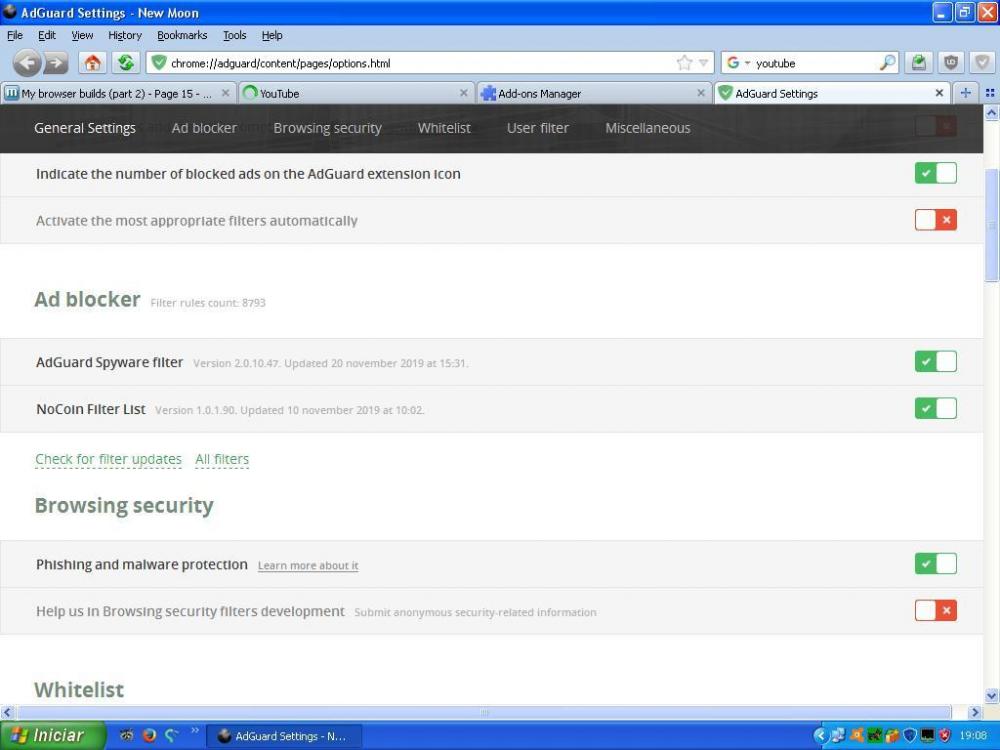Open the View menu
This screenshot has width=1000, height=750.
[82, 35]
